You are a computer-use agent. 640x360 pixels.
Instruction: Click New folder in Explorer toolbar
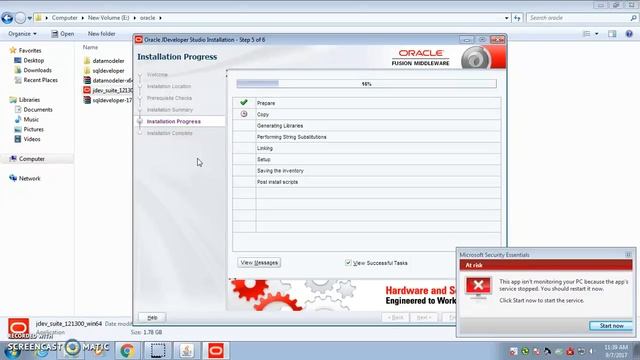(101, 34)
